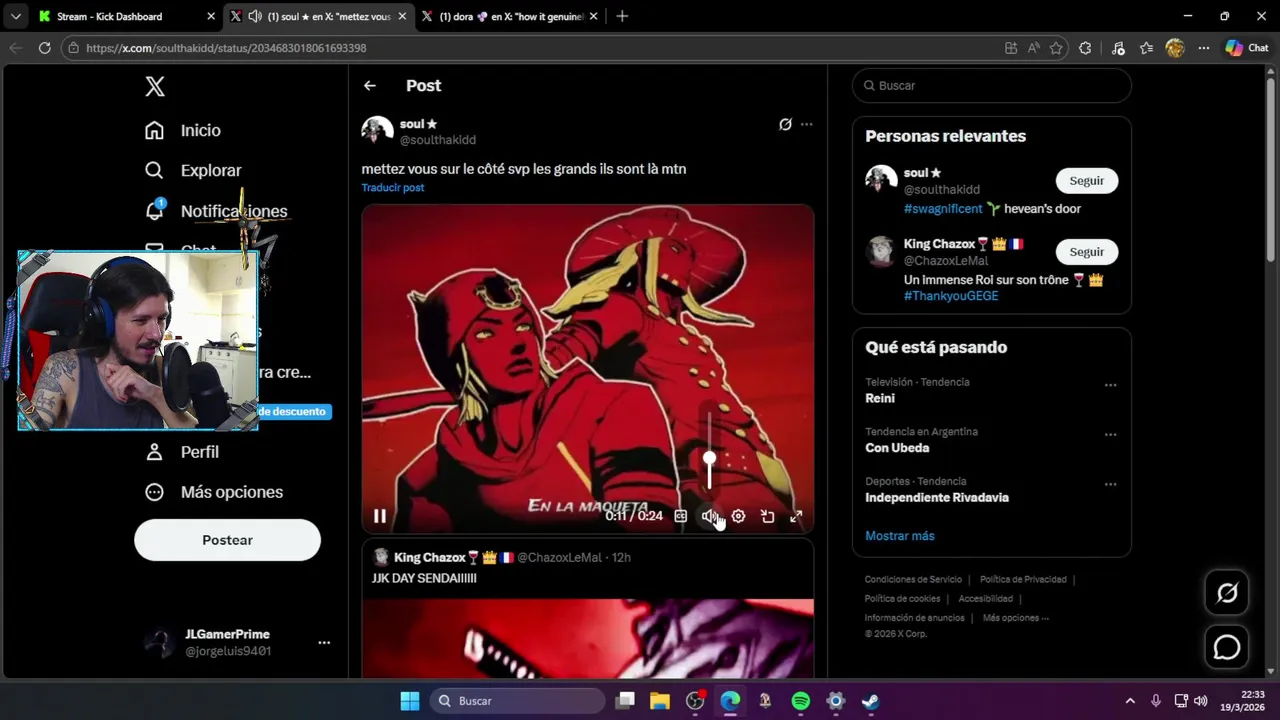Open the three-dot menu on soul's post
The image size is (1280, 720).
click(807, 124)
